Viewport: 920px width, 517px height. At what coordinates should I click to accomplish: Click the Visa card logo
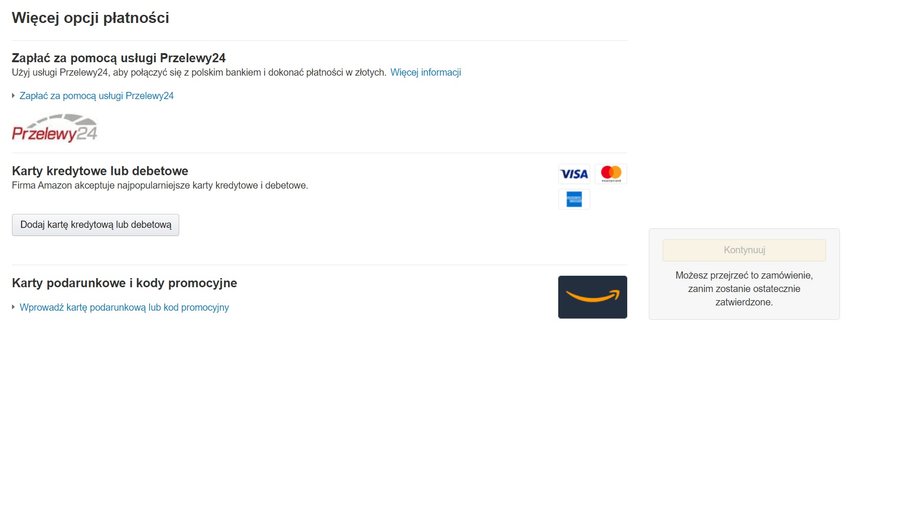coord(574,174)
